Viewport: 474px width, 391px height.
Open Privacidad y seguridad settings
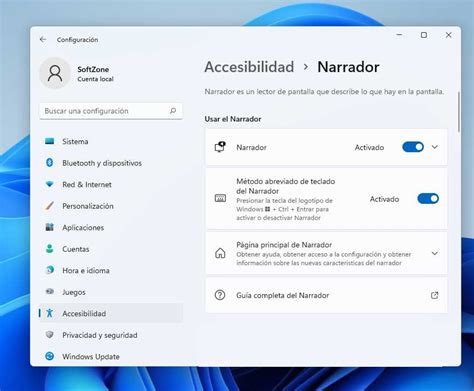click(111, 335)
